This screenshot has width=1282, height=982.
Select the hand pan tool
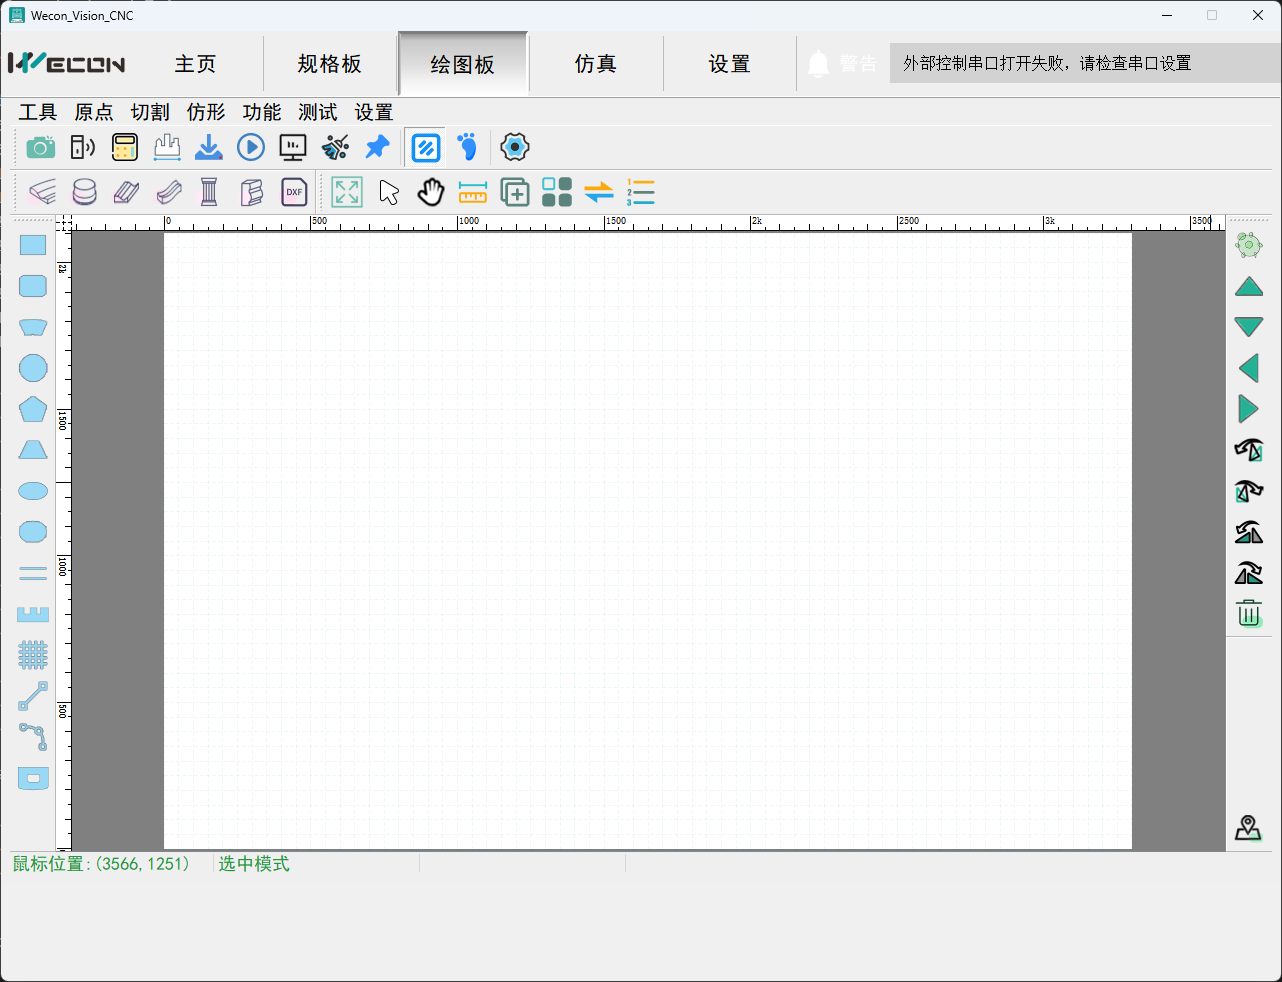431,192
